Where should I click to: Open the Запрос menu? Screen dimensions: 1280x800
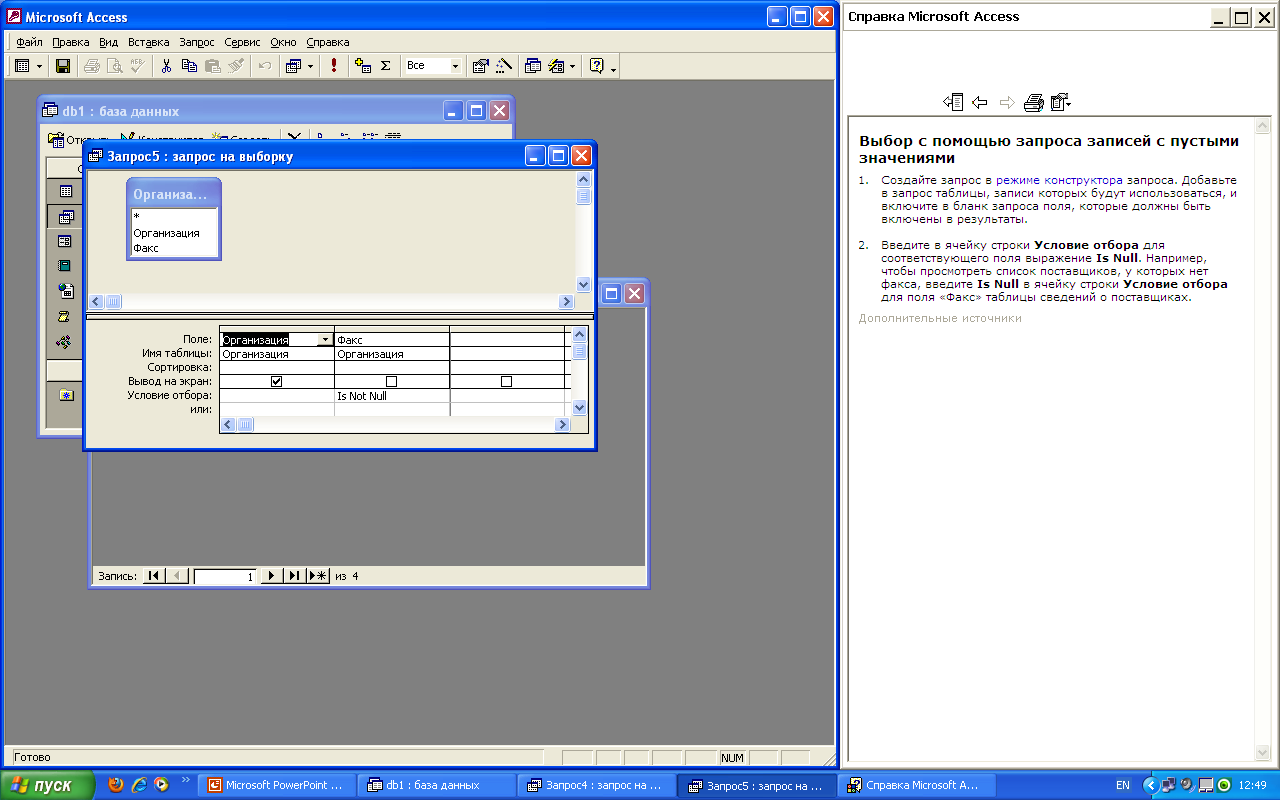point(197,42)
